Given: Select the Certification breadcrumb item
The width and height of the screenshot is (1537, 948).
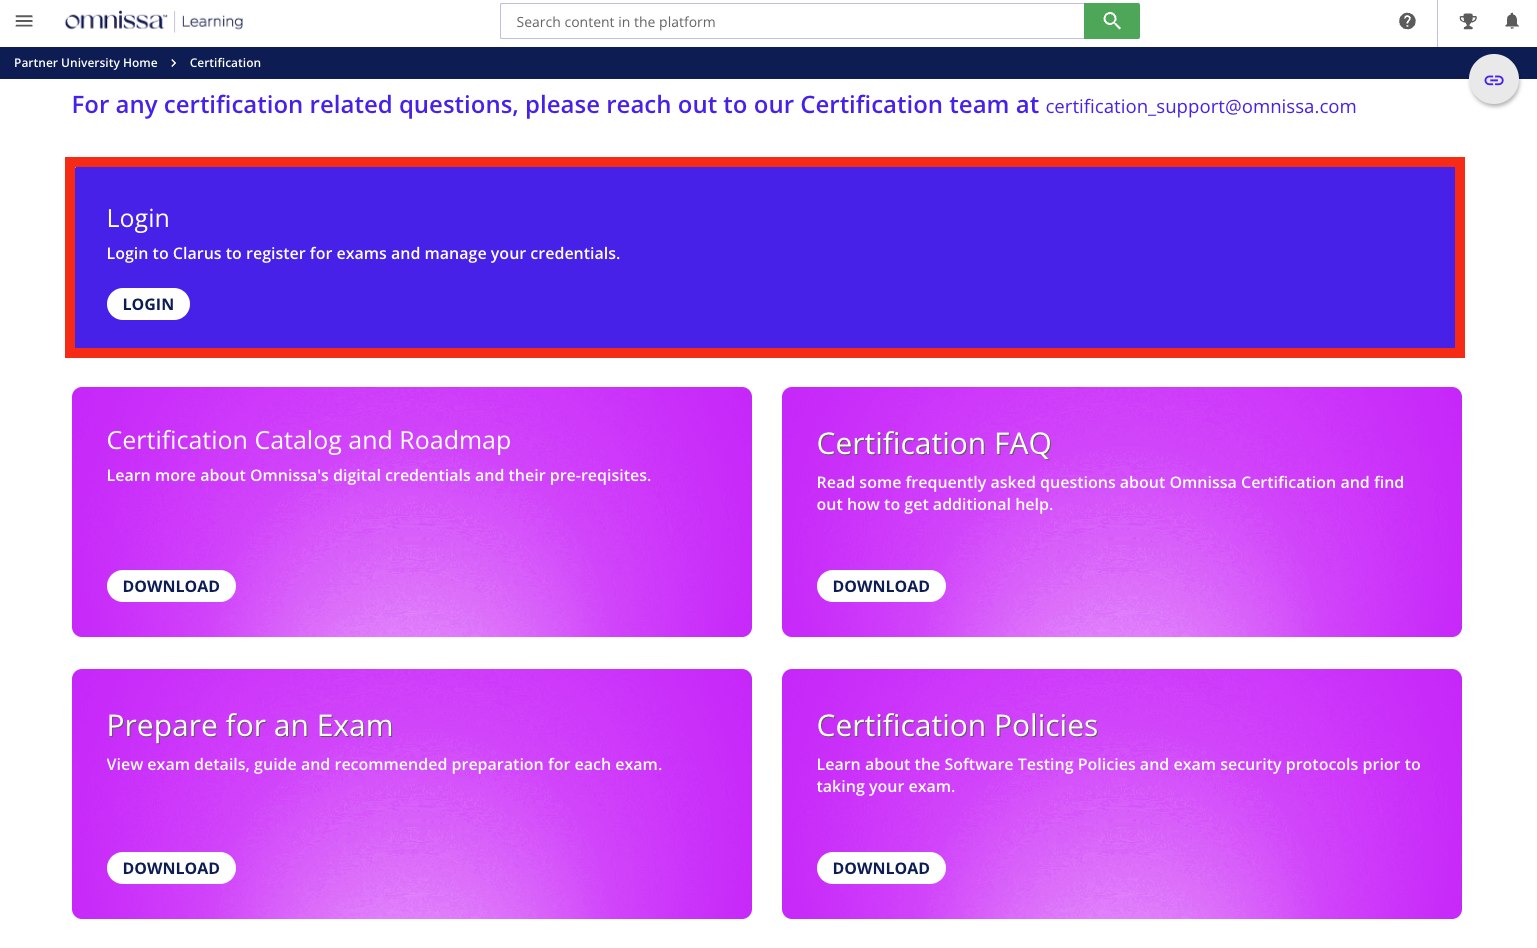Looking at the screenshot, I should [x=225, y=63].
